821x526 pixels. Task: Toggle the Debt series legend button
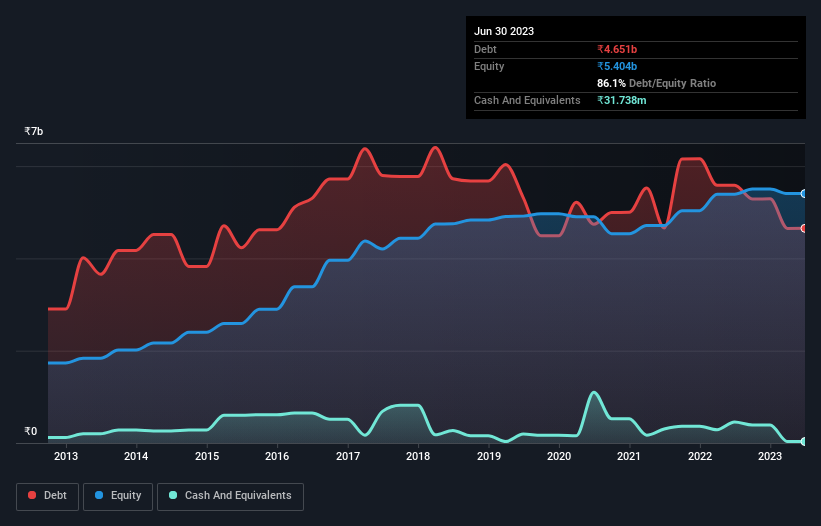coord(48,496)
